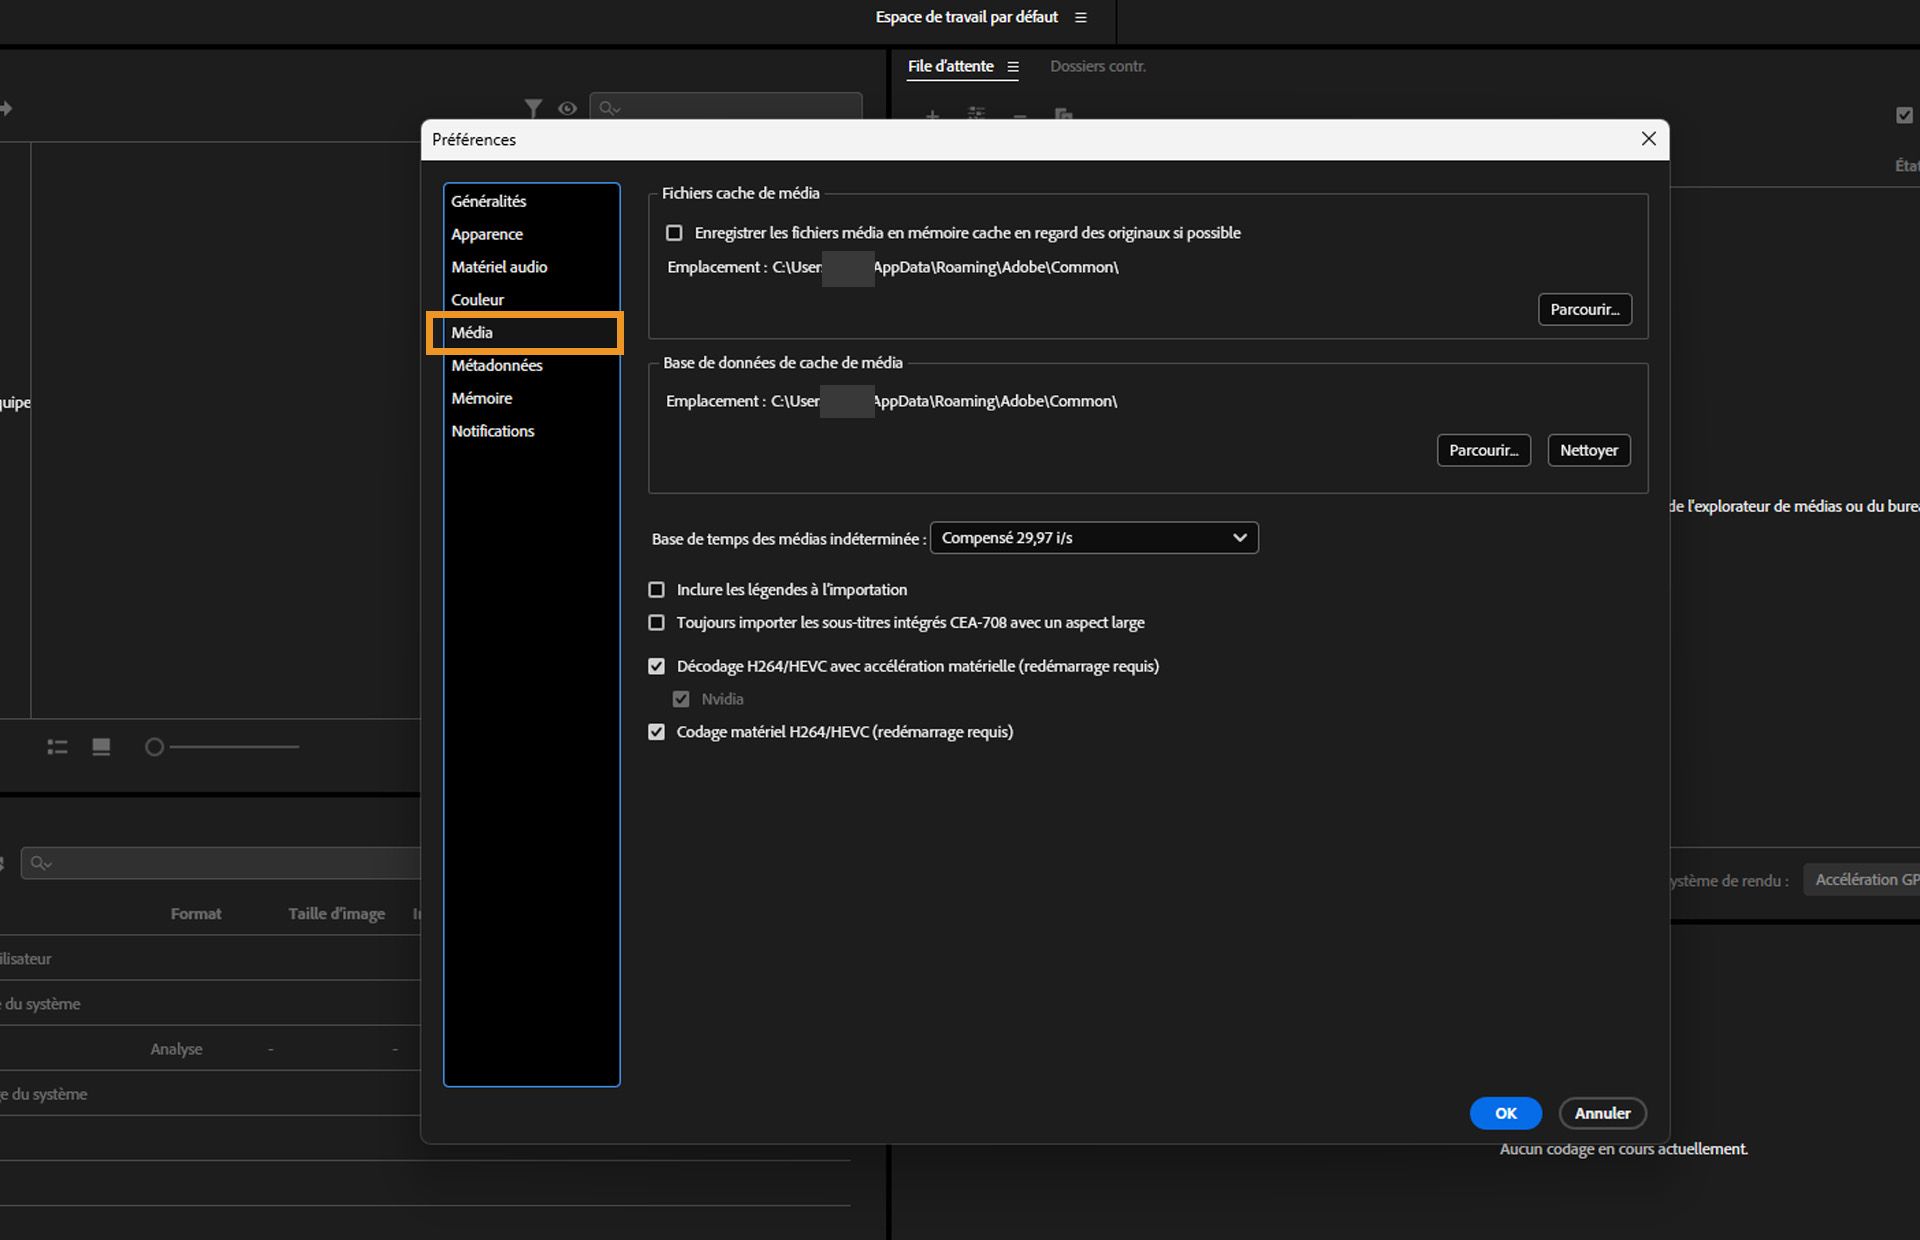Disable H264/HEVC hardware accelerated decoding
1920x1240 pixels.
tap(657, 666)
